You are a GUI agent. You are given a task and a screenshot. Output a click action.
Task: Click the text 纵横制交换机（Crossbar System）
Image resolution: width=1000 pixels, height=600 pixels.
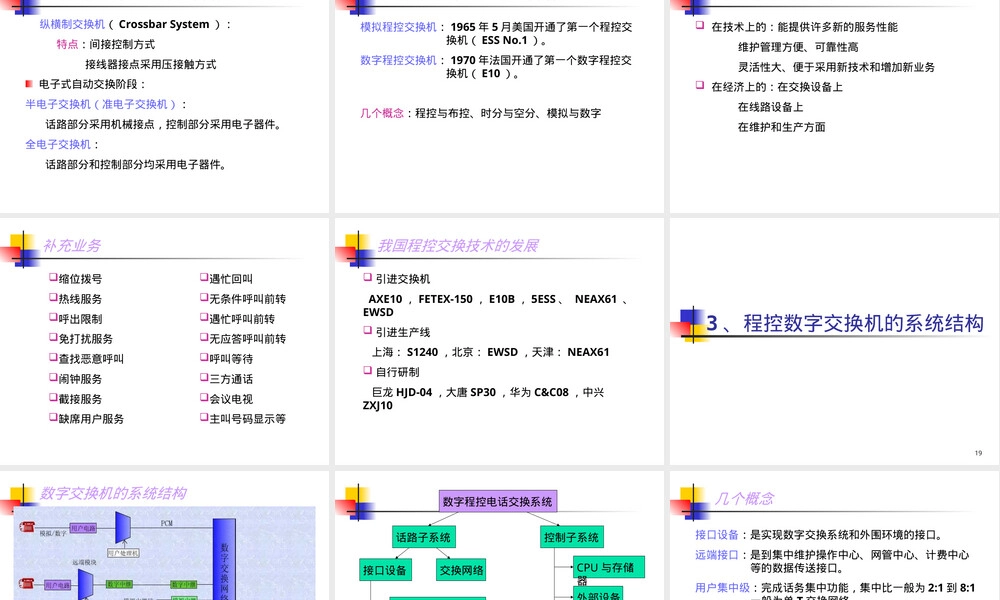coord(131,24)
